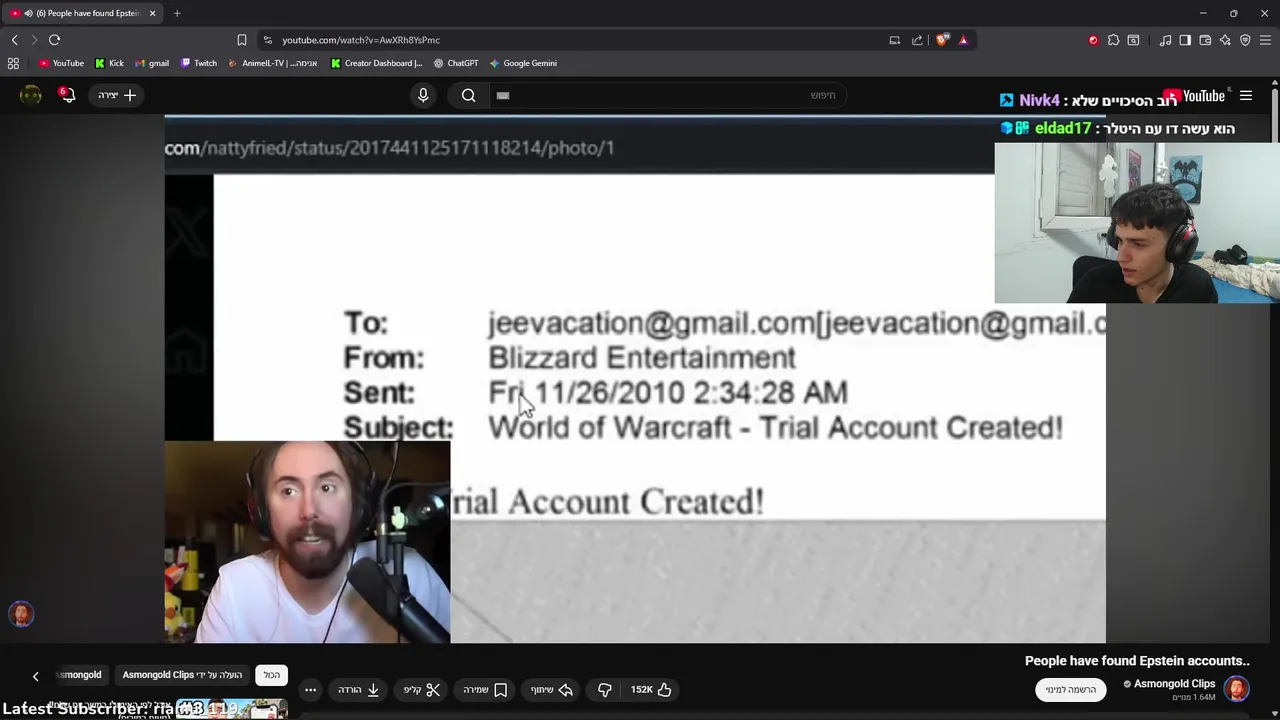Select the white 'All' filter chip

click(x=272, y=675)
